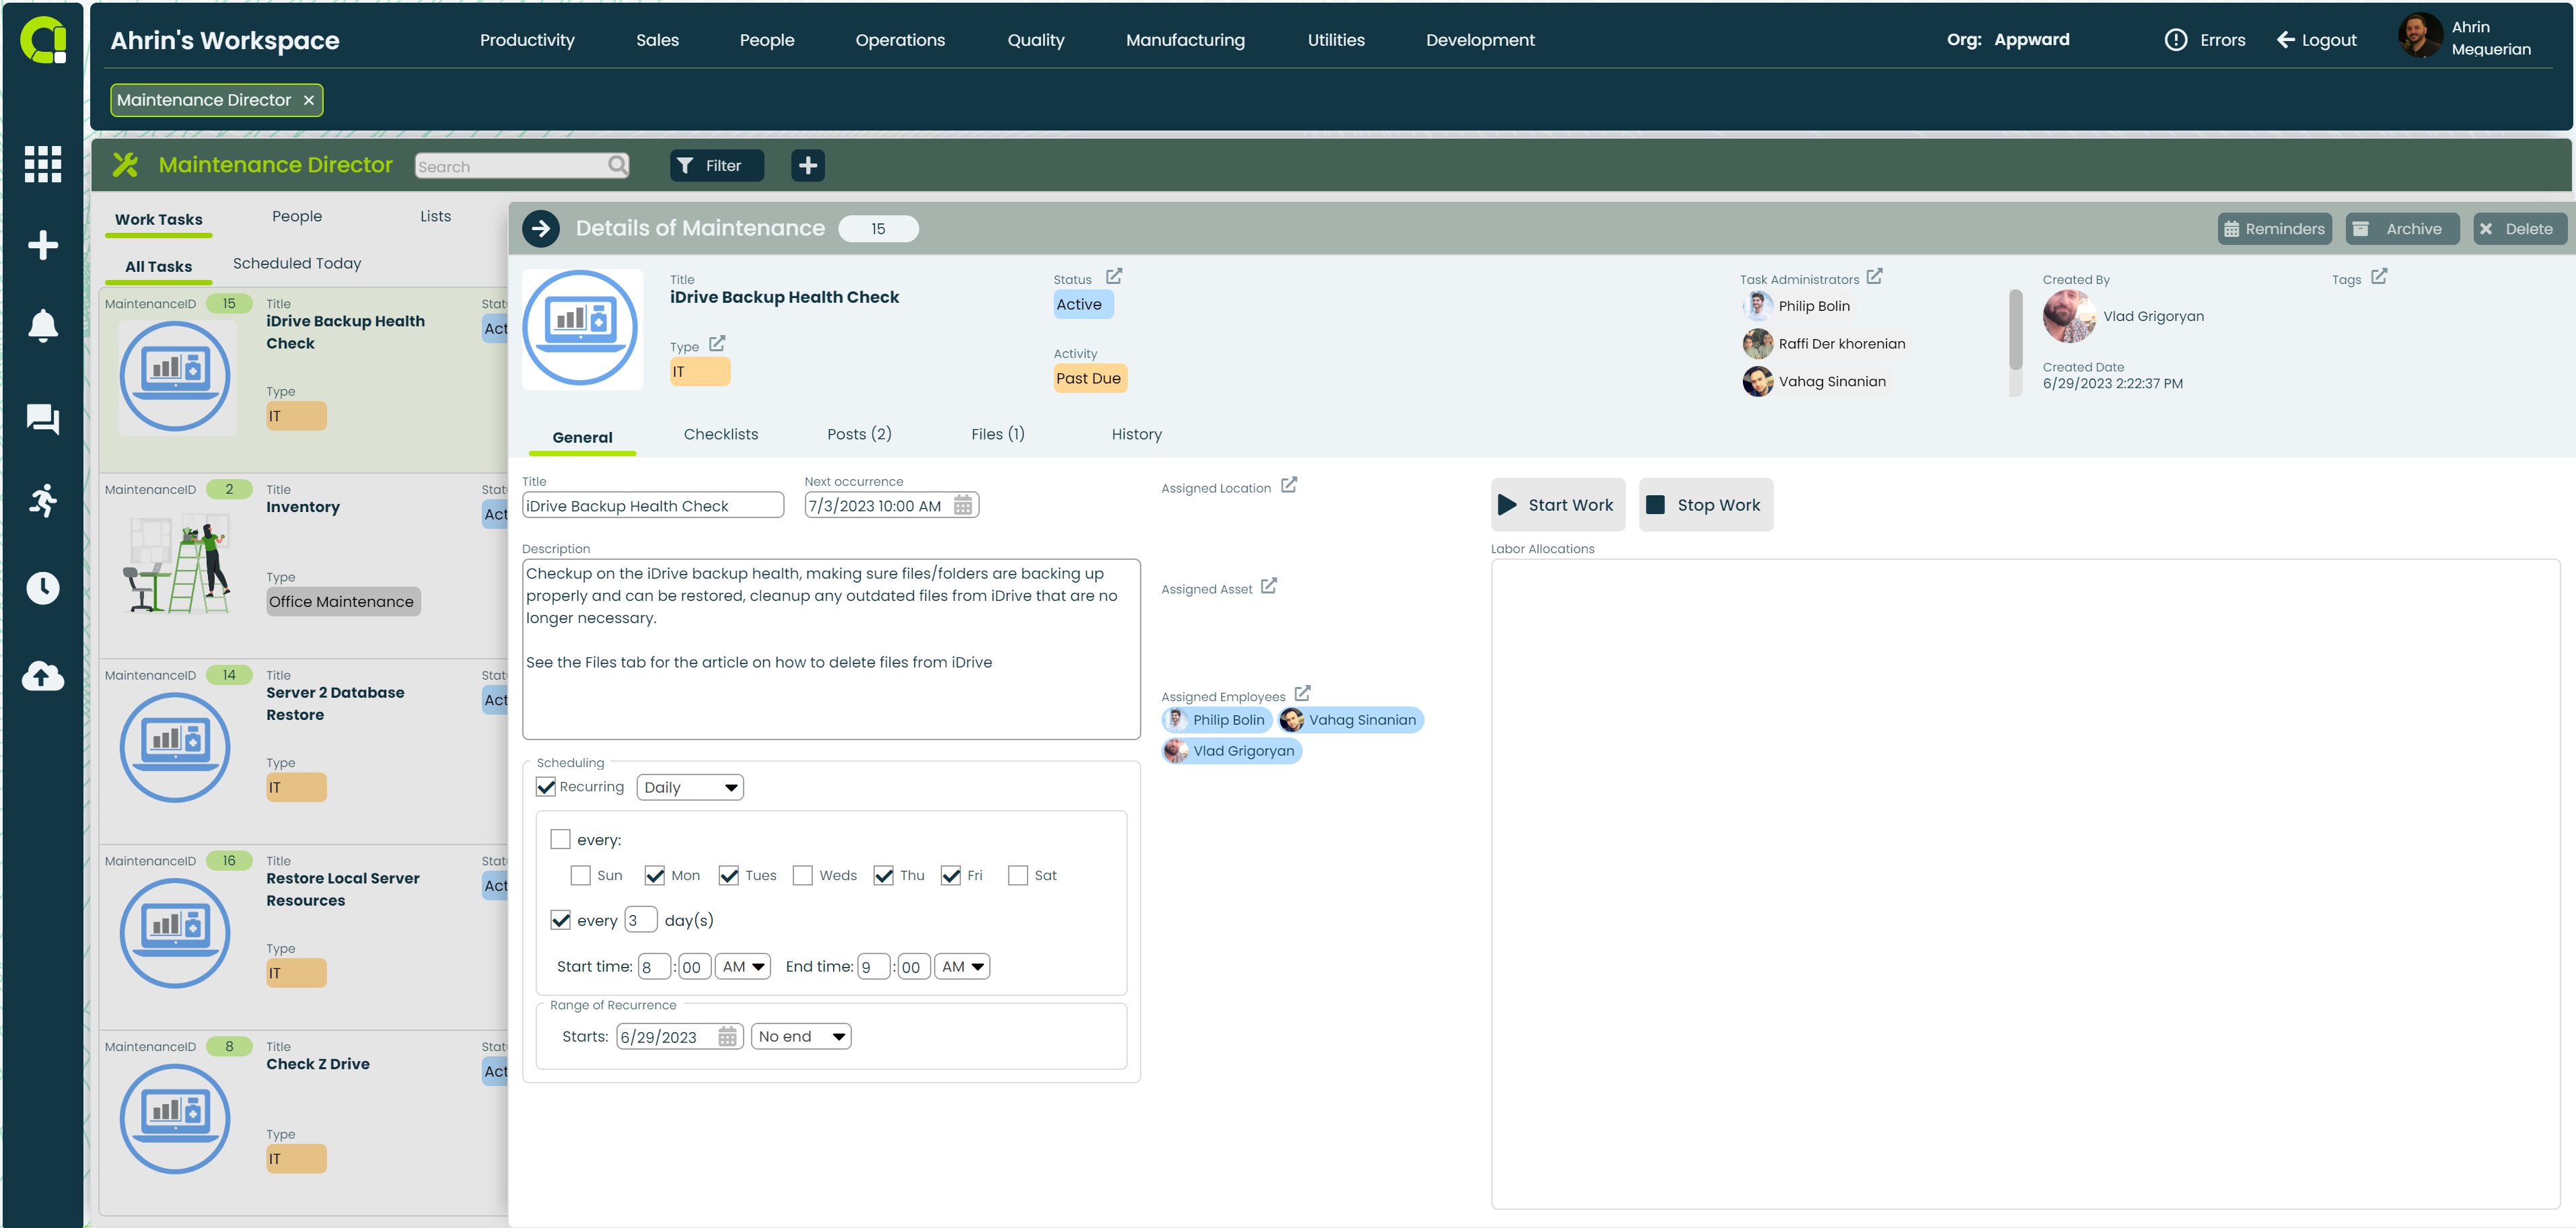Uncheck the Mon checkbox
2576x1228 pixels.
pyautogui.click(x=654, y=875)
